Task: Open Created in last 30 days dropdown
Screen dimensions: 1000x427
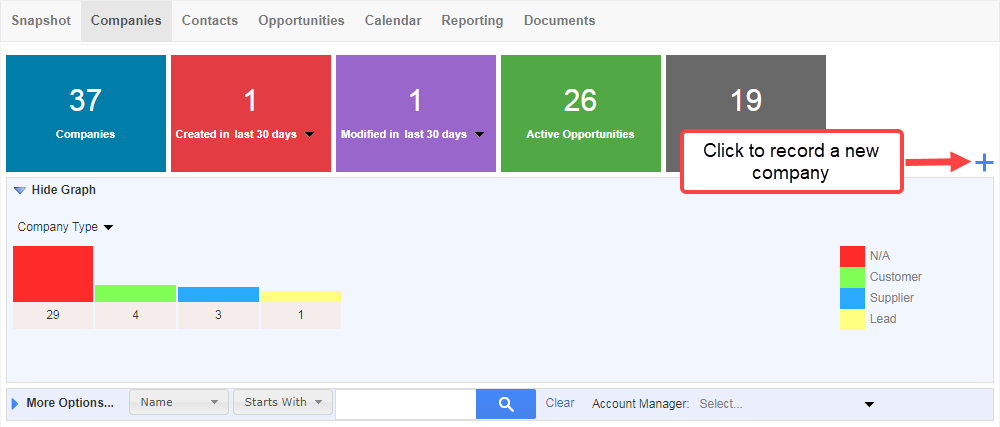Action: (309, 134)
